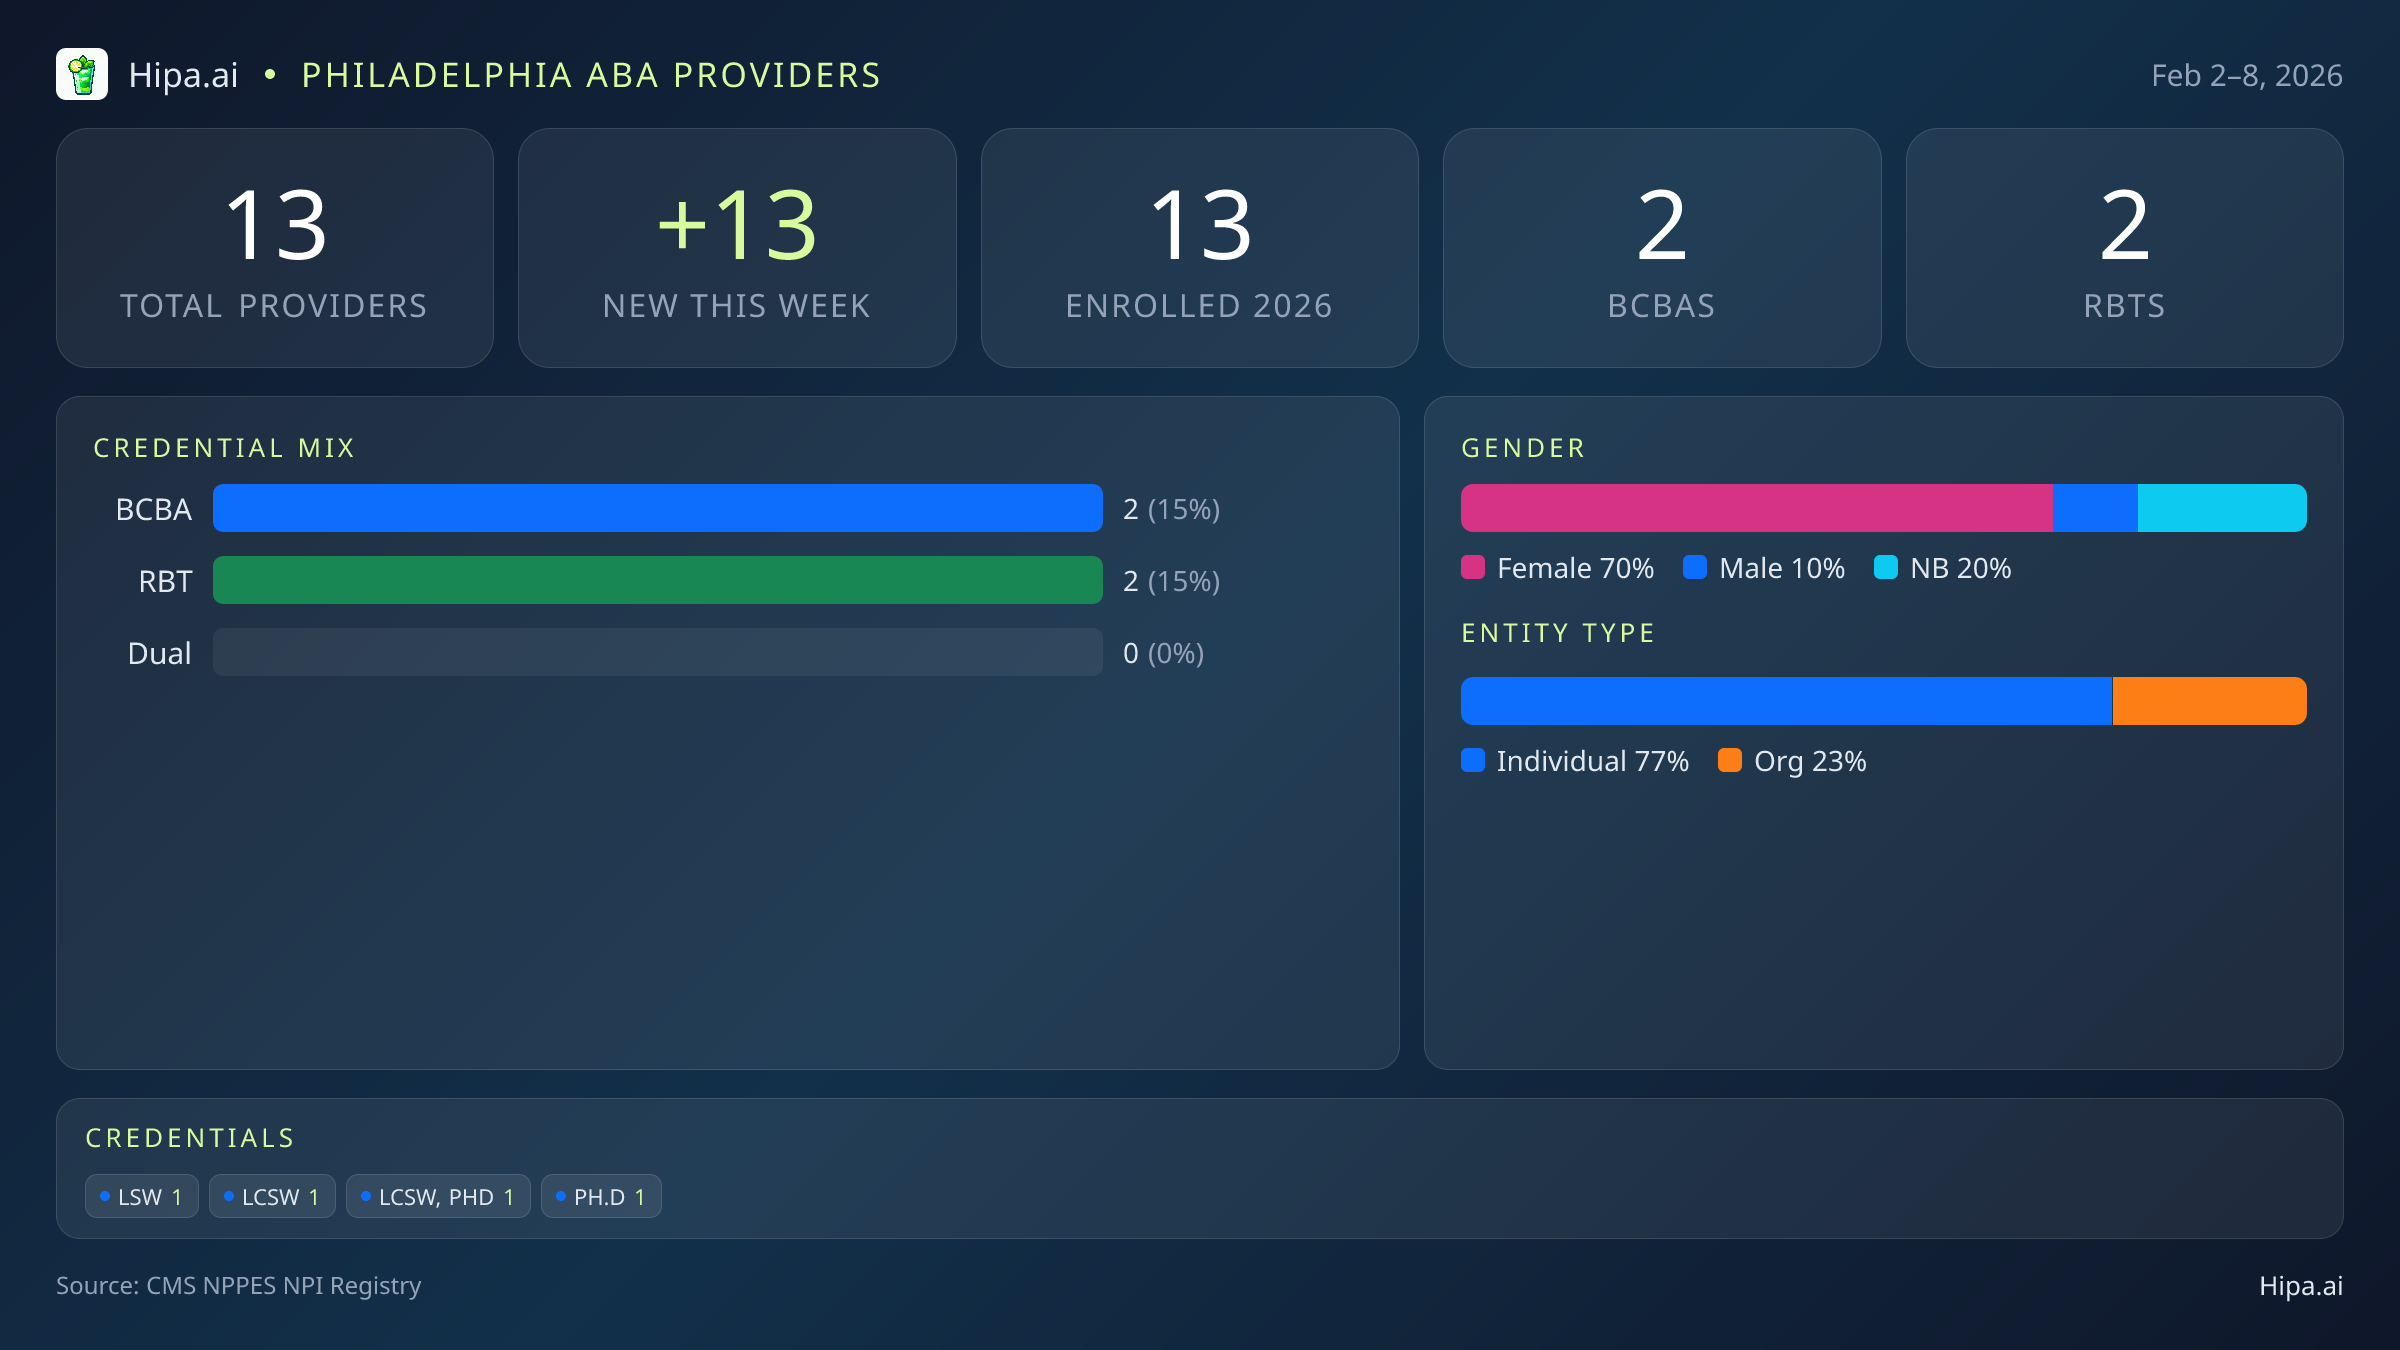Toggle the LSW 1 credential chip
Viewport: 2400px width, 1350px height.
coord(141,1195)
